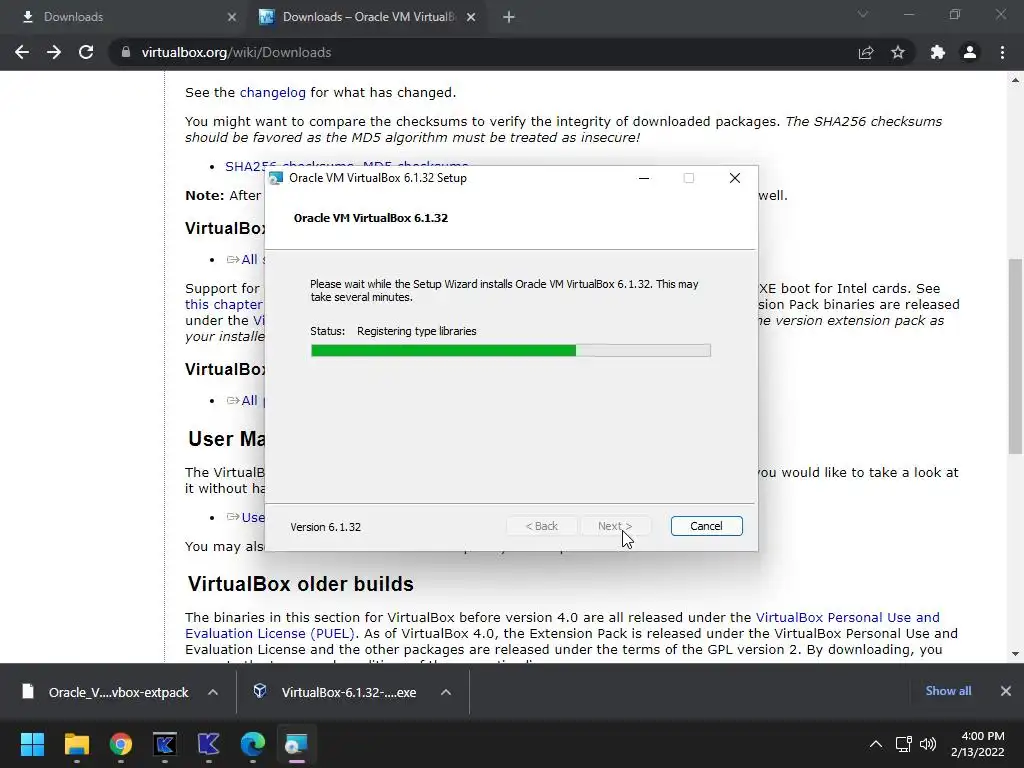Screen dimensions: 1024x768
Task: Close the Oracle VM VirtualBox tab
Action: click(471, 17)
